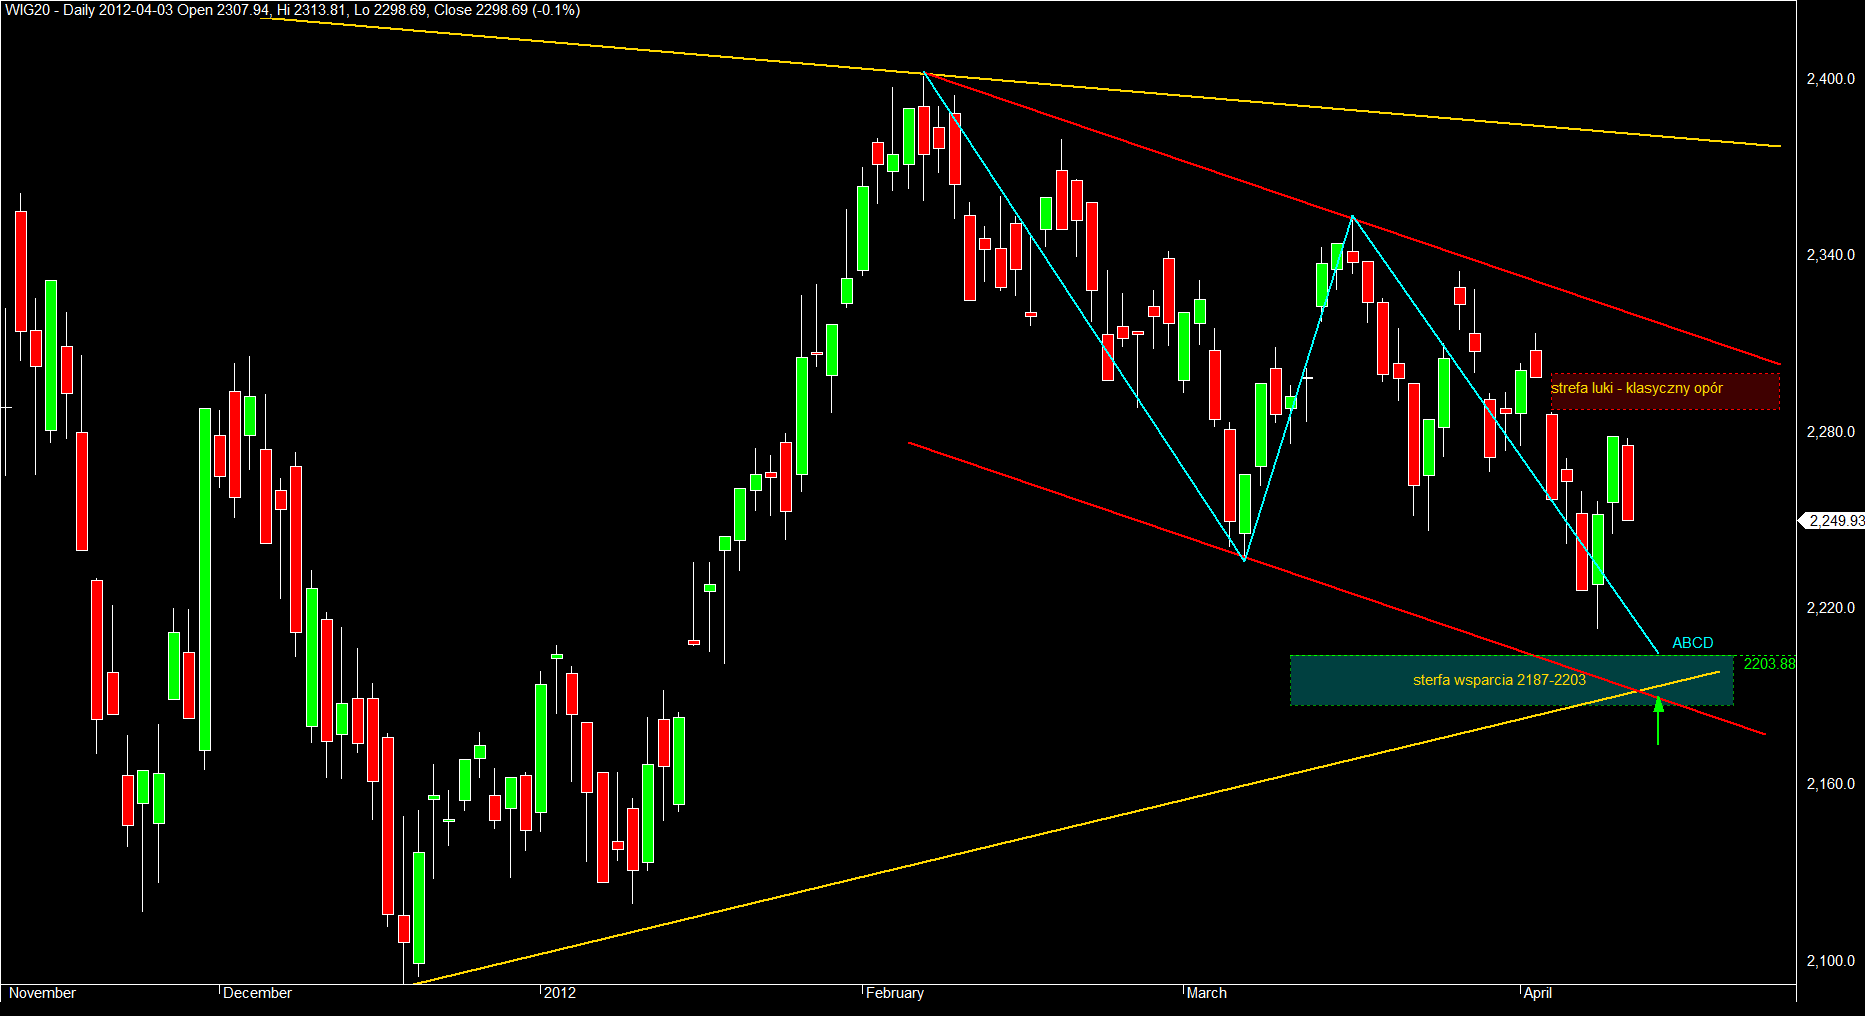Screen dimensions: 1865x1016
Task: Select the 2,249.93 current price tag
Action: tap(1833, 520)
